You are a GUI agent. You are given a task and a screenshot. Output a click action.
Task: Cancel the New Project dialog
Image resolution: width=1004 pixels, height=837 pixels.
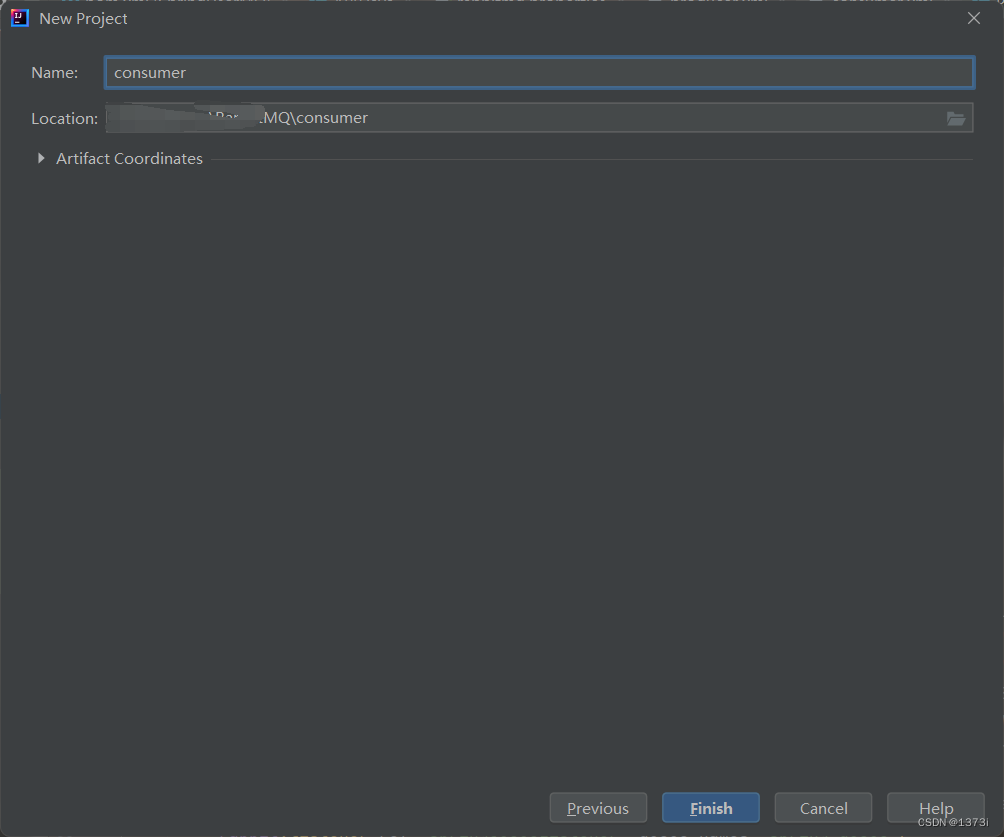(823, 808)
